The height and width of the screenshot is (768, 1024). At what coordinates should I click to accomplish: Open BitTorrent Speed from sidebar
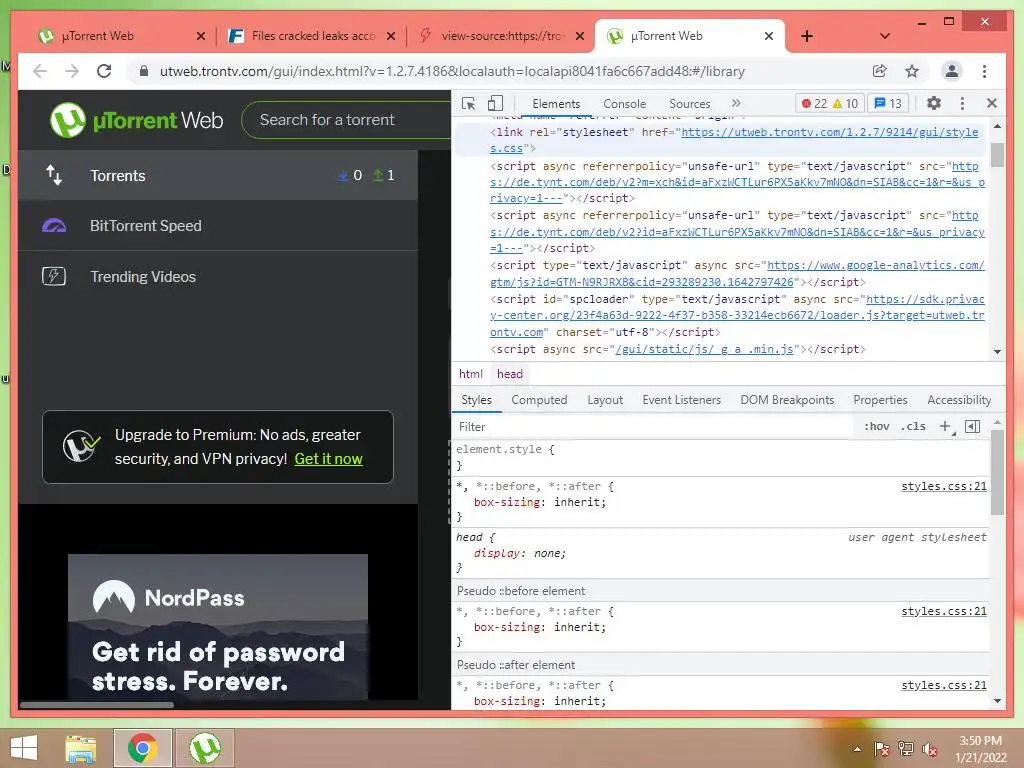[x=218, y=225]
